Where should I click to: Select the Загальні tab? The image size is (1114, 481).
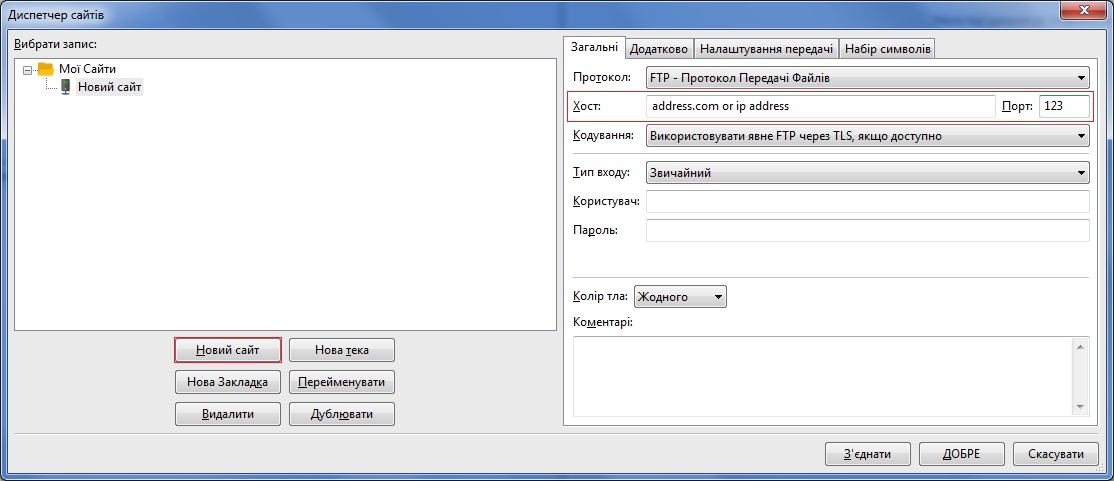[x=594, y=47]
